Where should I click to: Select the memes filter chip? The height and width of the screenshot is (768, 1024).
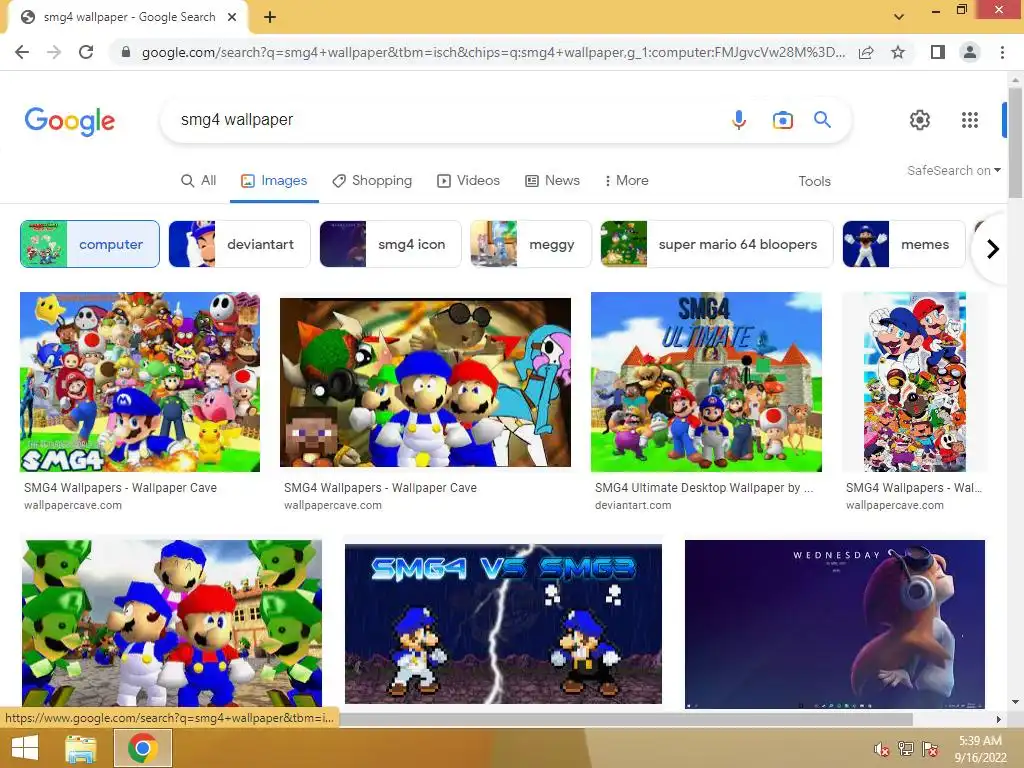point(903,244)
